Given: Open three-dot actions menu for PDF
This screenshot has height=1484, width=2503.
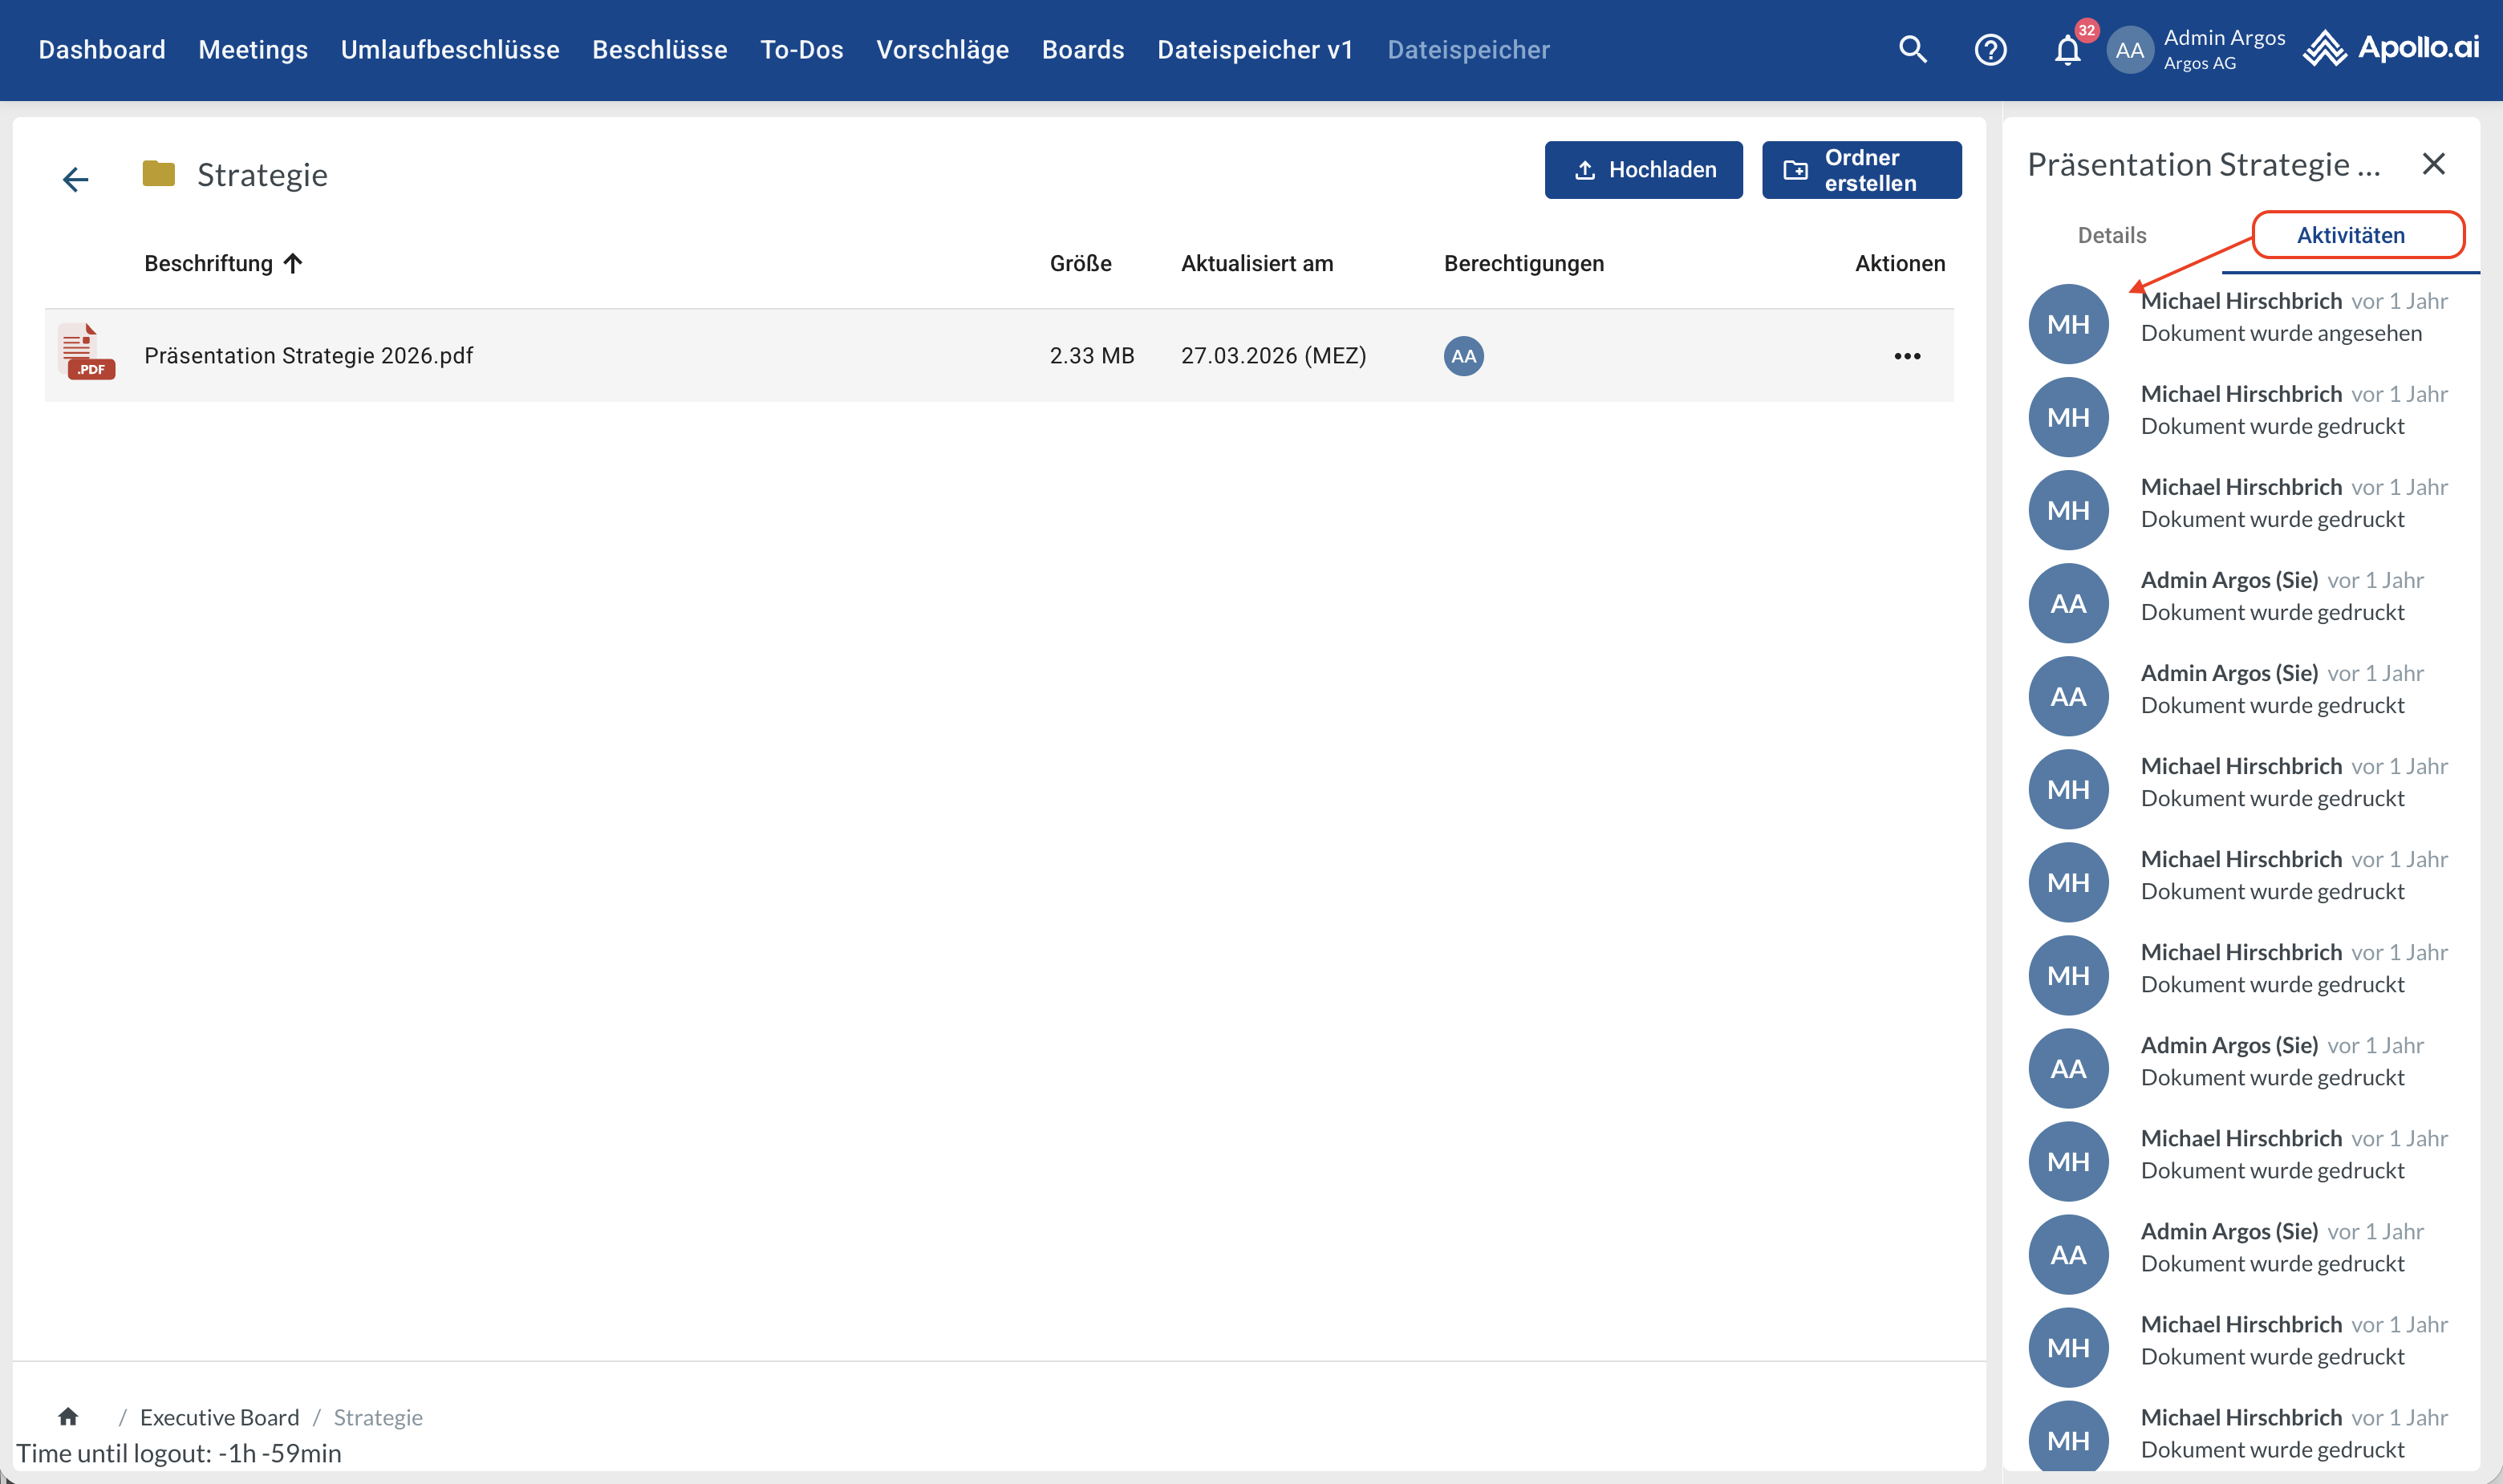Looking at the screenshot, I should (x=1907, y=356).
